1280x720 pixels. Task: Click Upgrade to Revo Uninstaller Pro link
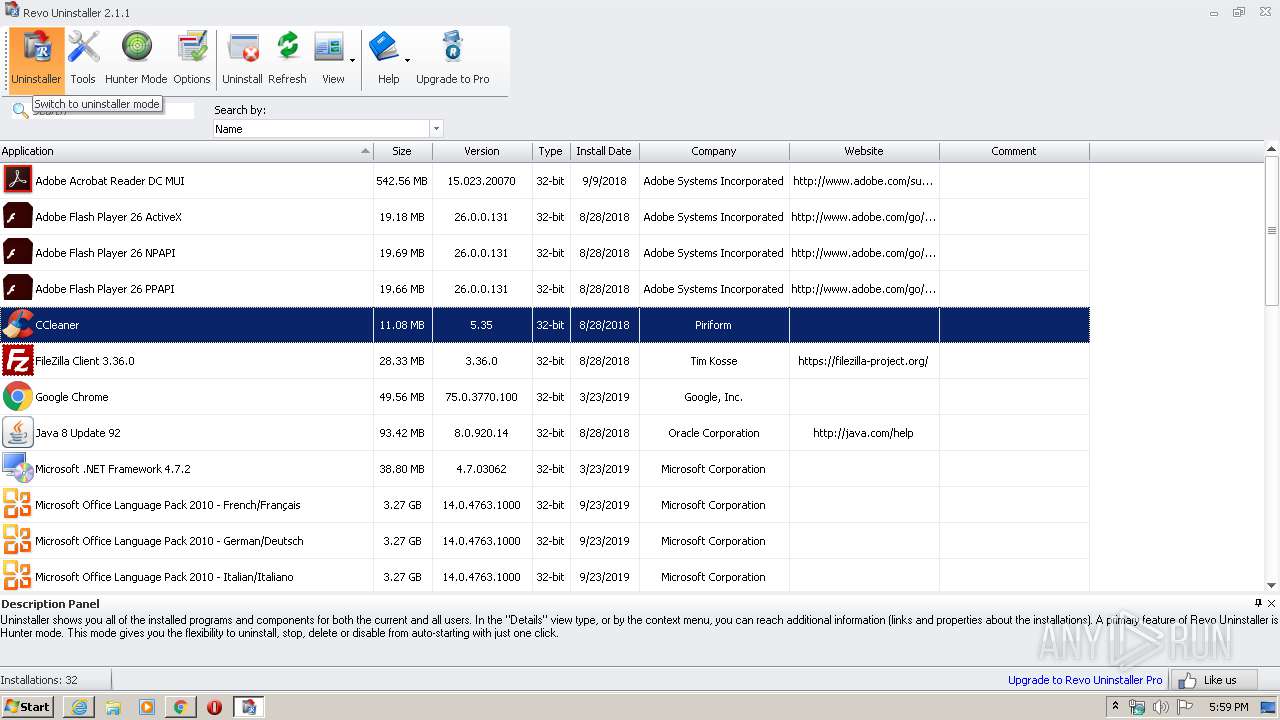(1085, 680)
